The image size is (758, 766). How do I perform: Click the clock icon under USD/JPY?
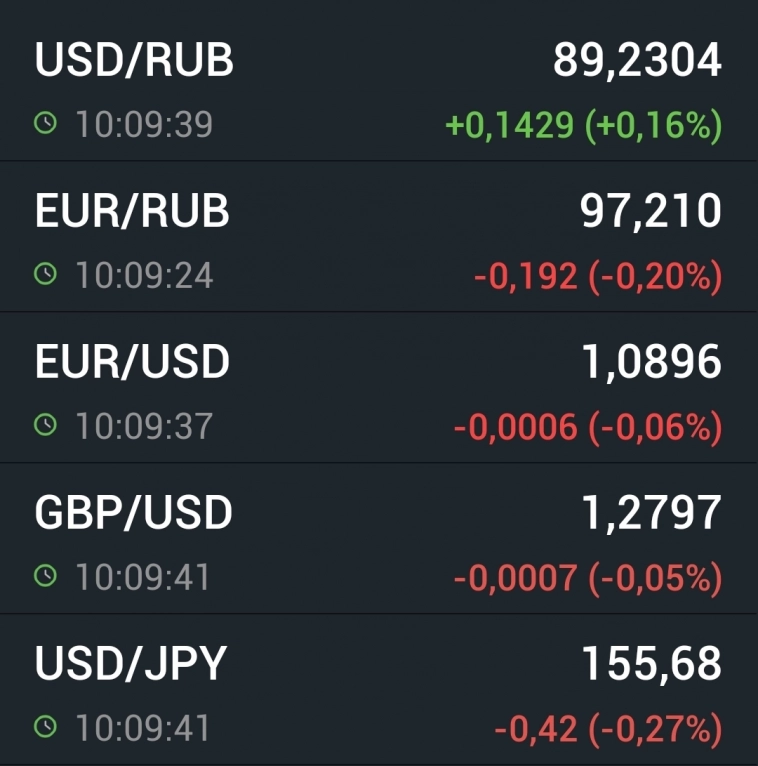coord(46,727)
